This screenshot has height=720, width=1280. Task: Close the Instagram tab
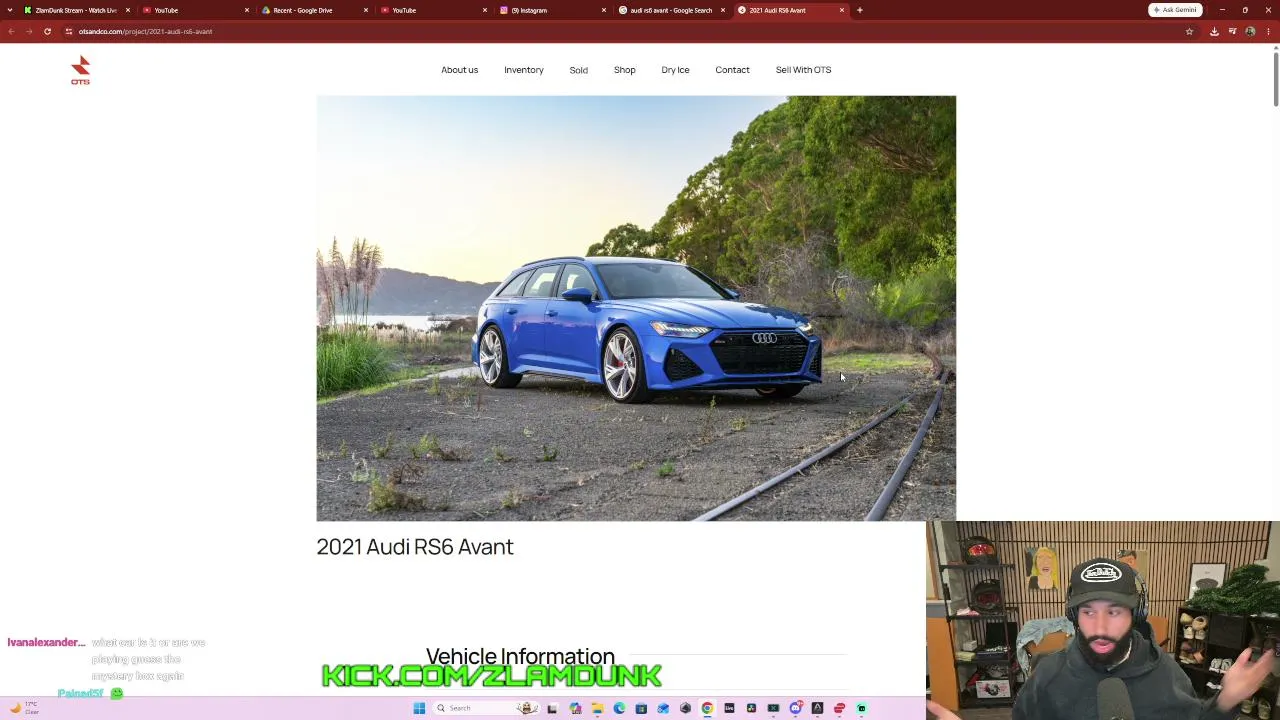[604, 10]
